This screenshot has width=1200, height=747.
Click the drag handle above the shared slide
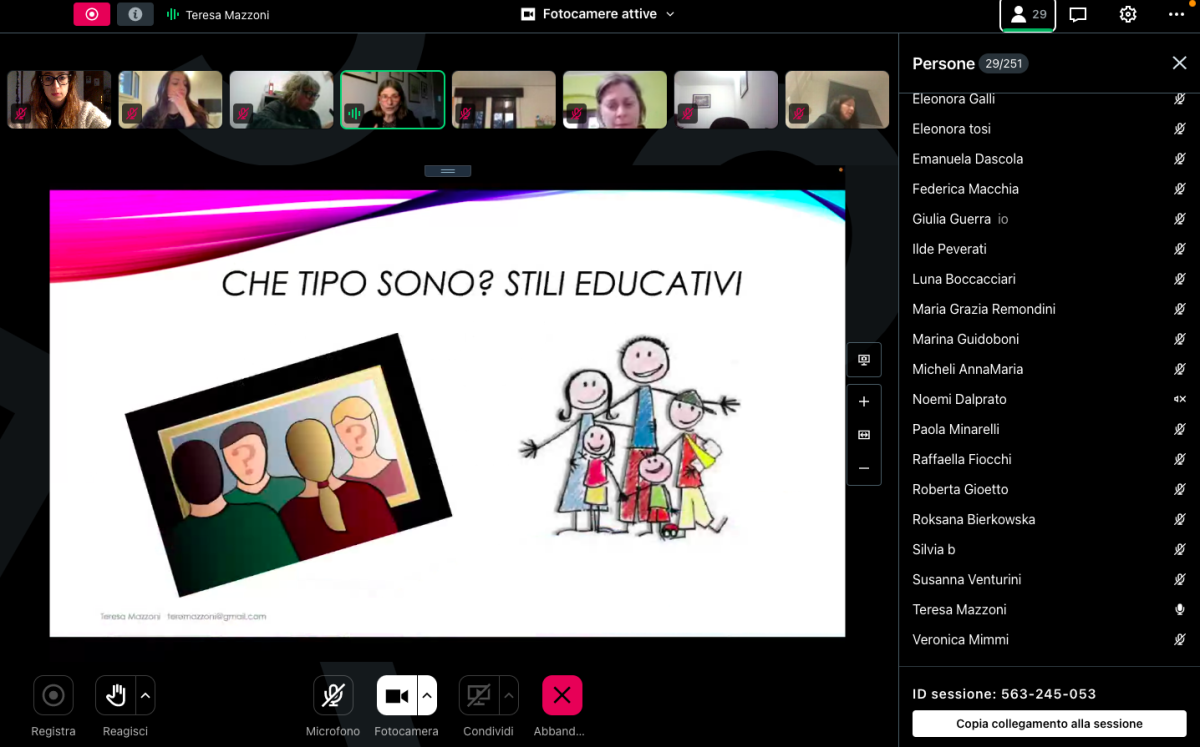point(447,171)
